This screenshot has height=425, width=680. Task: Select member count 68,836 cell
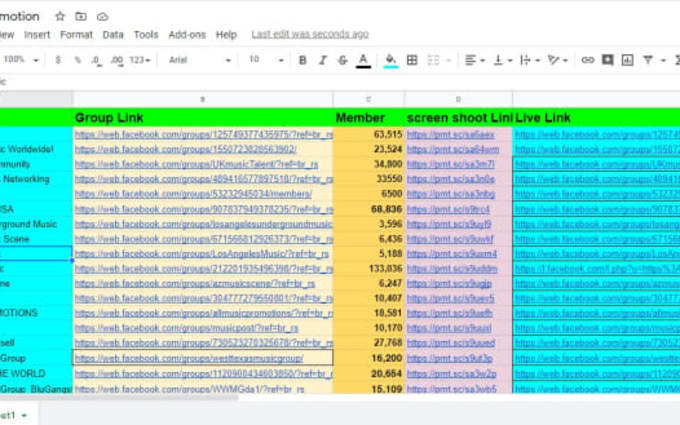369,209
